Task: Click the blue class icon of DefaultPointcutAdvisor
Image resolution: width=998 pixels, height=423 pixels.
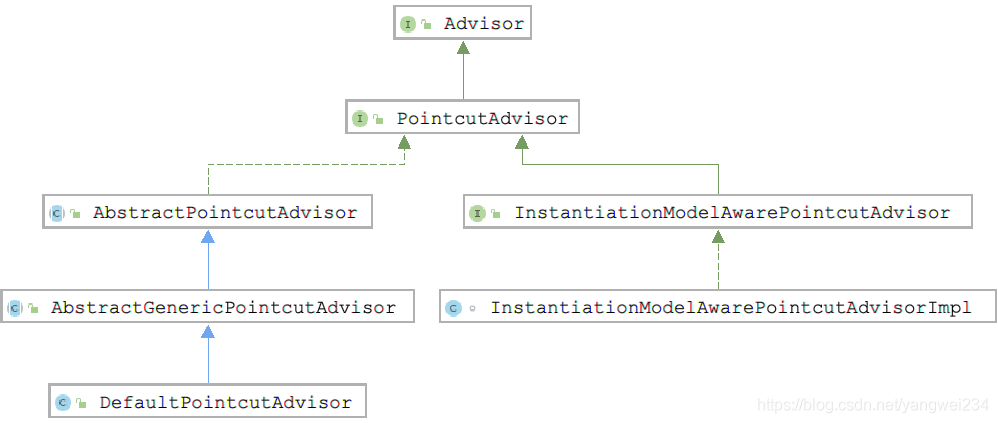Action: 62,403
